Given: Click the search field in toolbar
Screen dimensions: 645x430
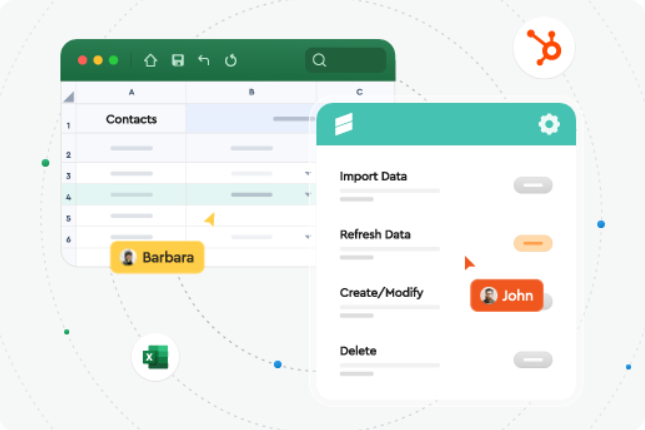Looking at the screenshot, I should 346,60.
